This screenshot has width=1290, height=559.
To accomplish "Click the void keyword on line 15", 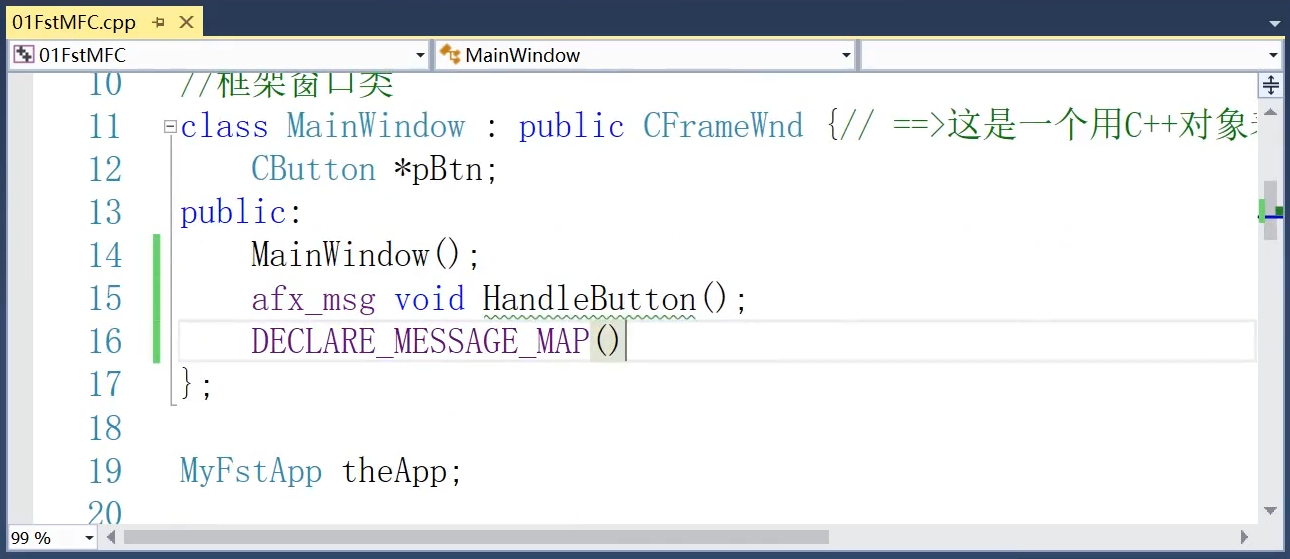I will pyautogui.click(x=429, y=298).
